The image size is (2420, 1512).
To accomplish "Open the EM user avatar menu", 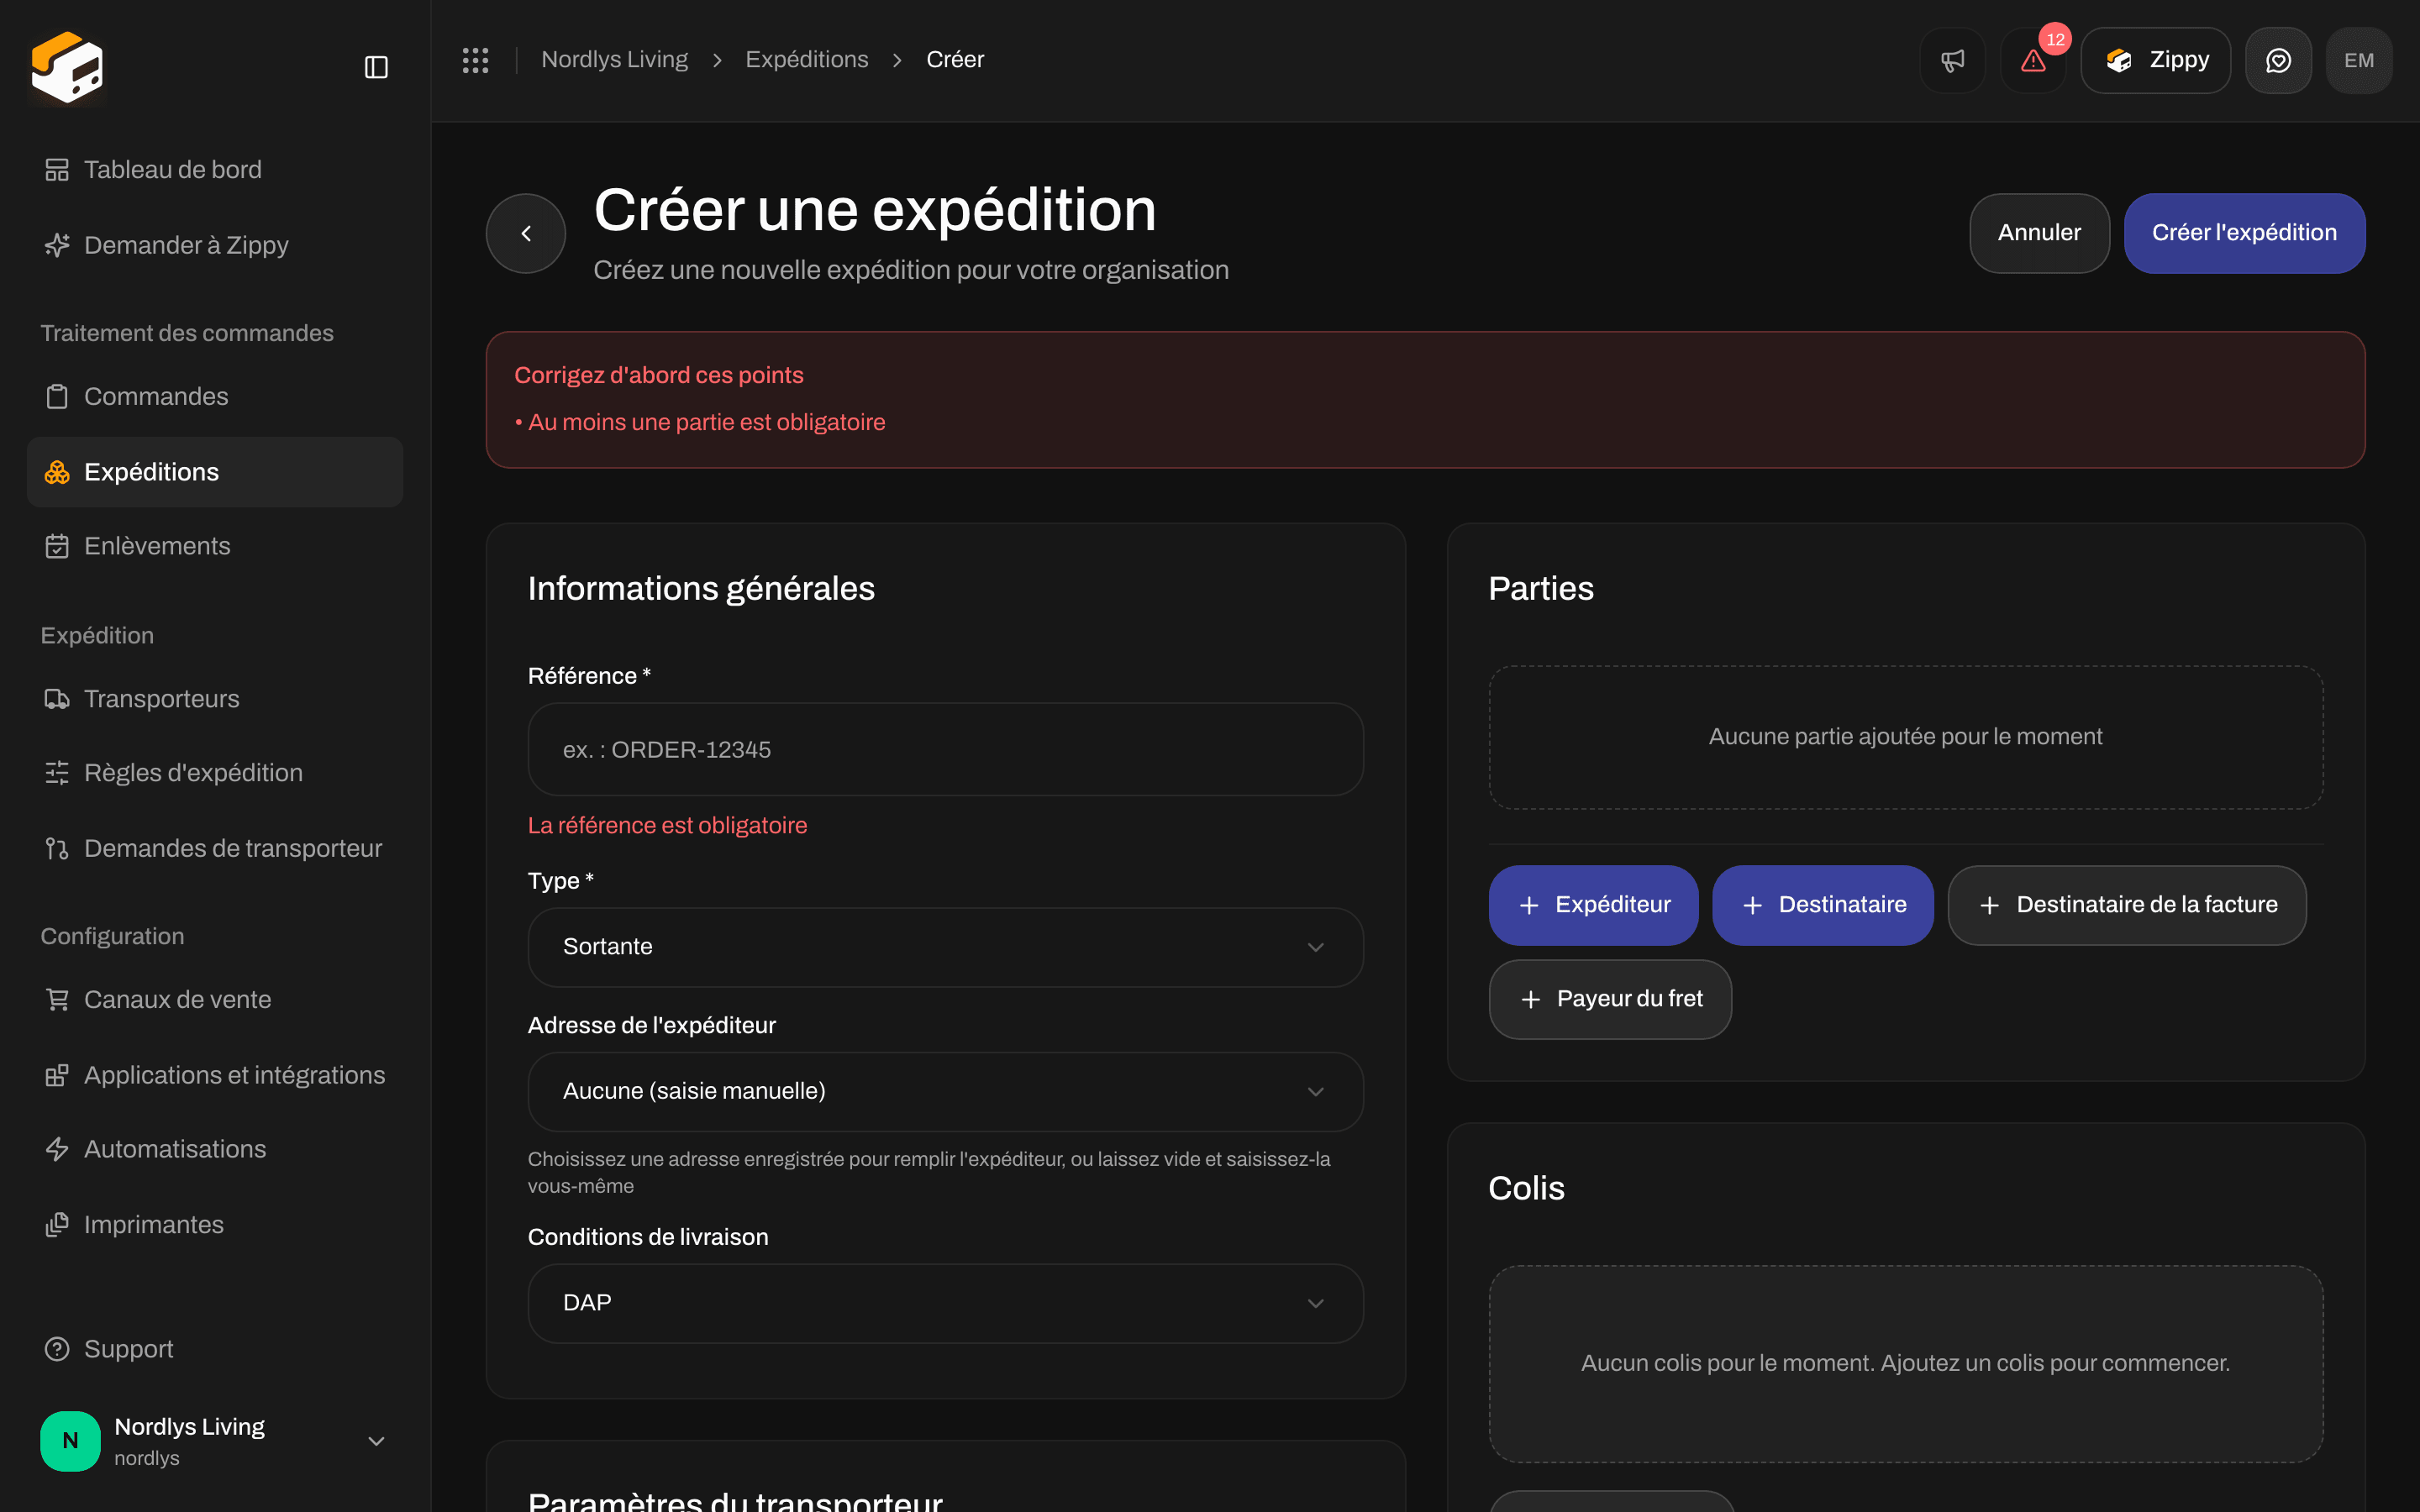I will pos(2359,60).
